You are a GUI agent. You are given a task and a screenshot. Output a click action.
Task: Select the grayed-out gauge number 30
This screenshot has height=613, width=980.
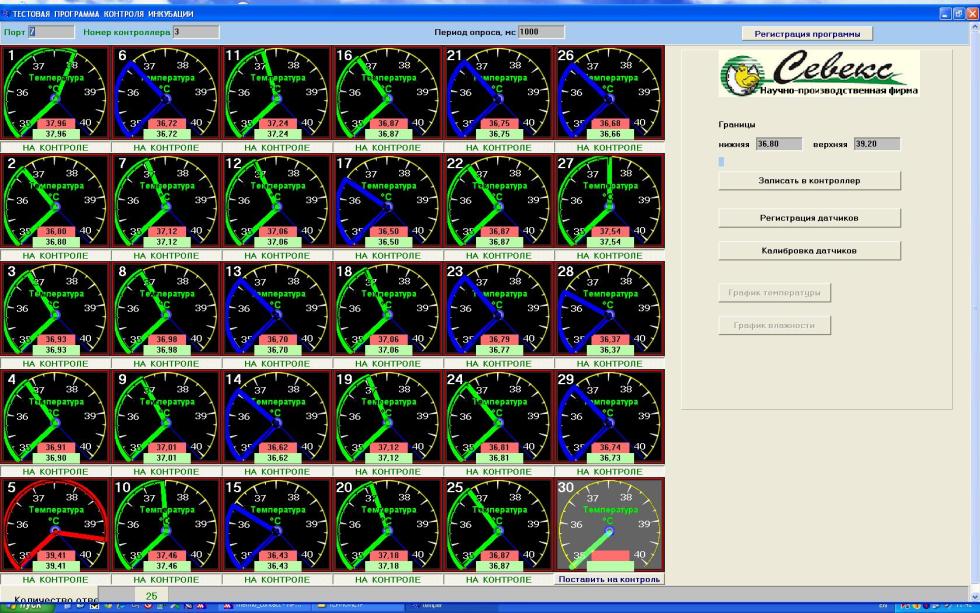tap(609, 525)
